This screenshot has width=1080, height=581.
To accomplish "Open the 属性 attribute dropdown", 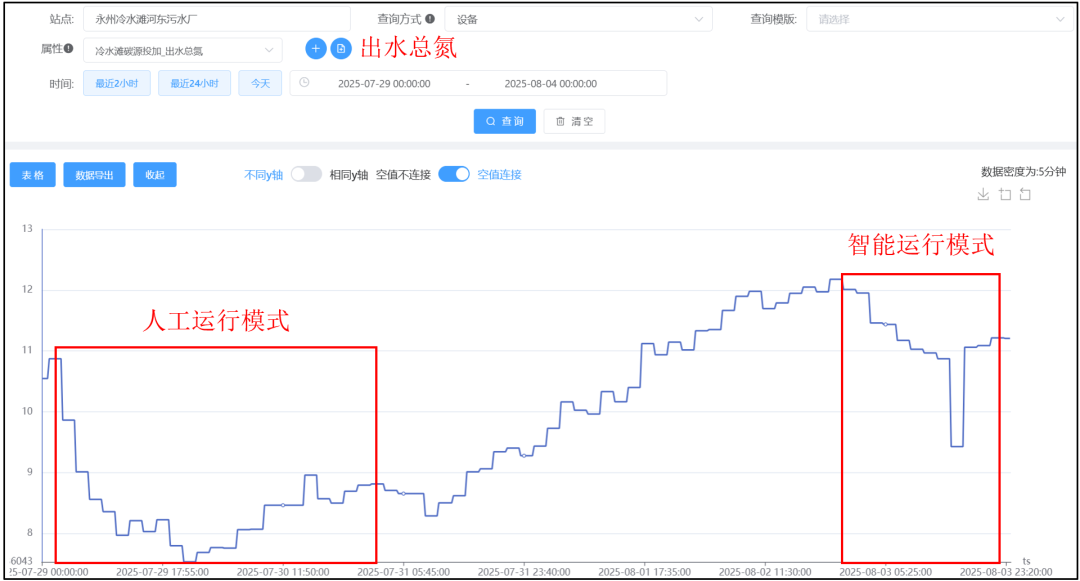I will [x=183, y=50].
